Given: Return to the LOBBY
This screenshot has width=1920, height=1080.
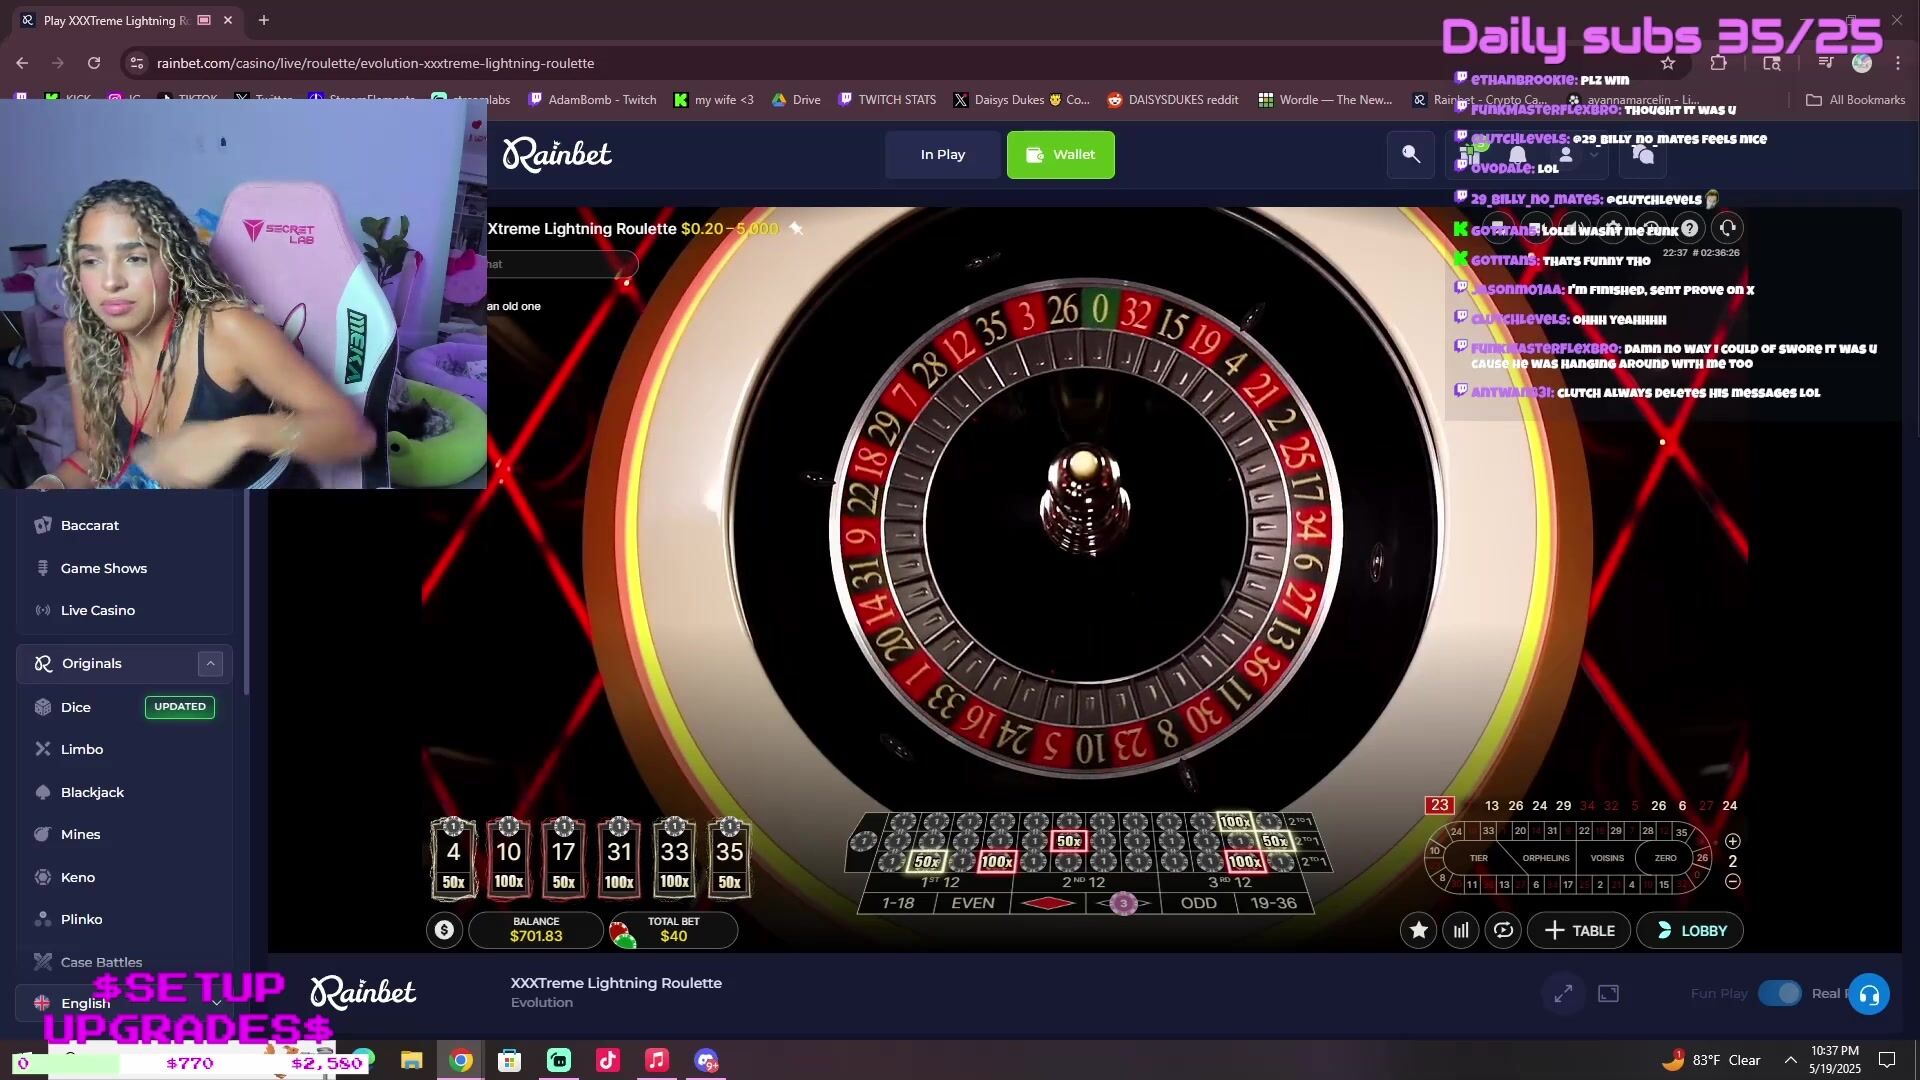Looking at the screenshot, I should (1690, 931).
